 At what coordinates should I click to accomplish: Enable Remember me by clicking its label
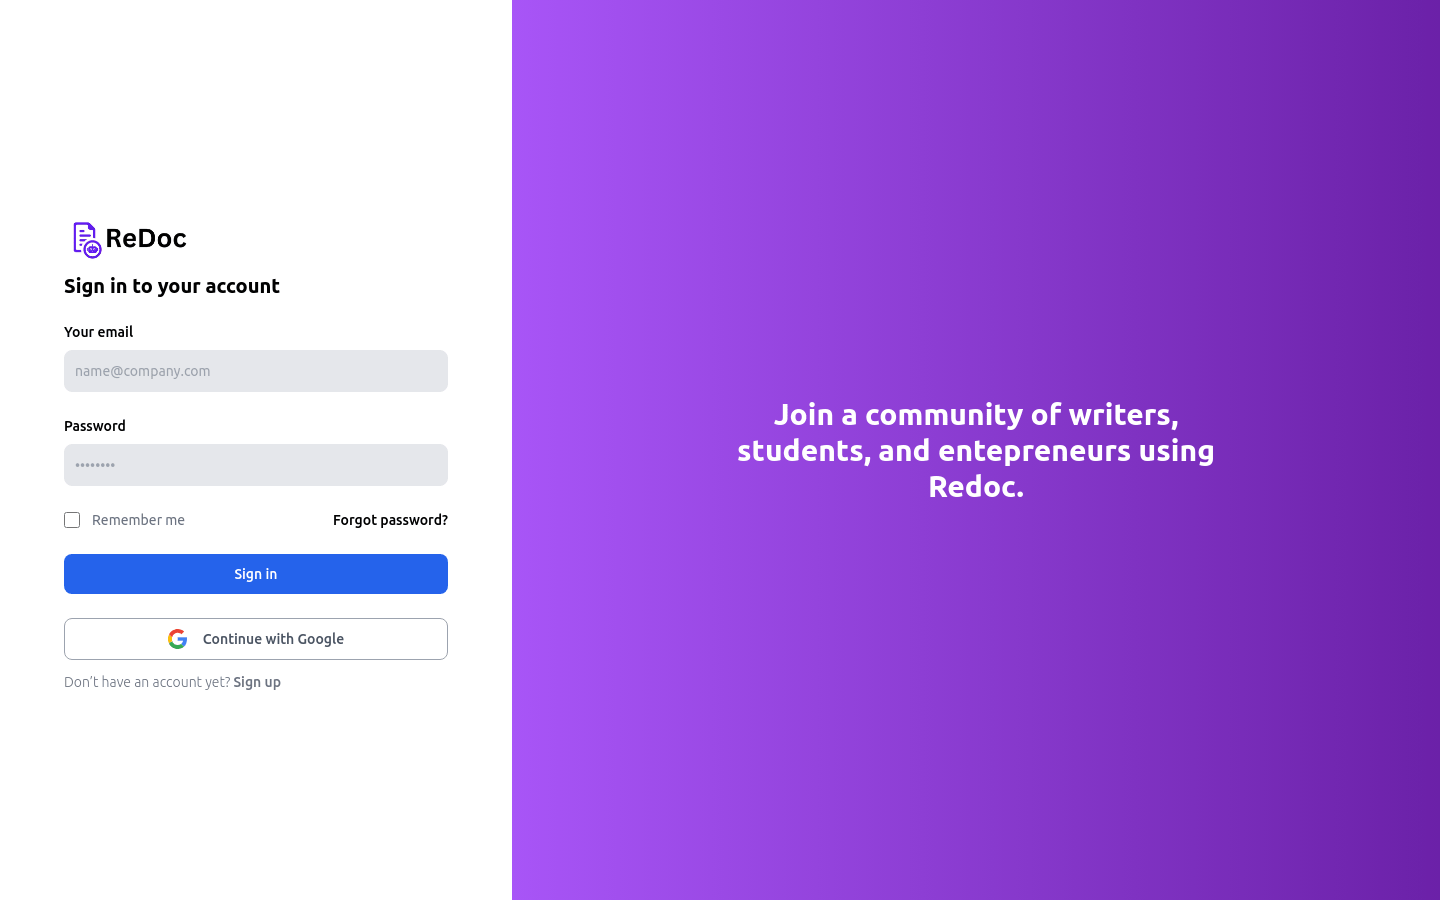click(138, 520)
